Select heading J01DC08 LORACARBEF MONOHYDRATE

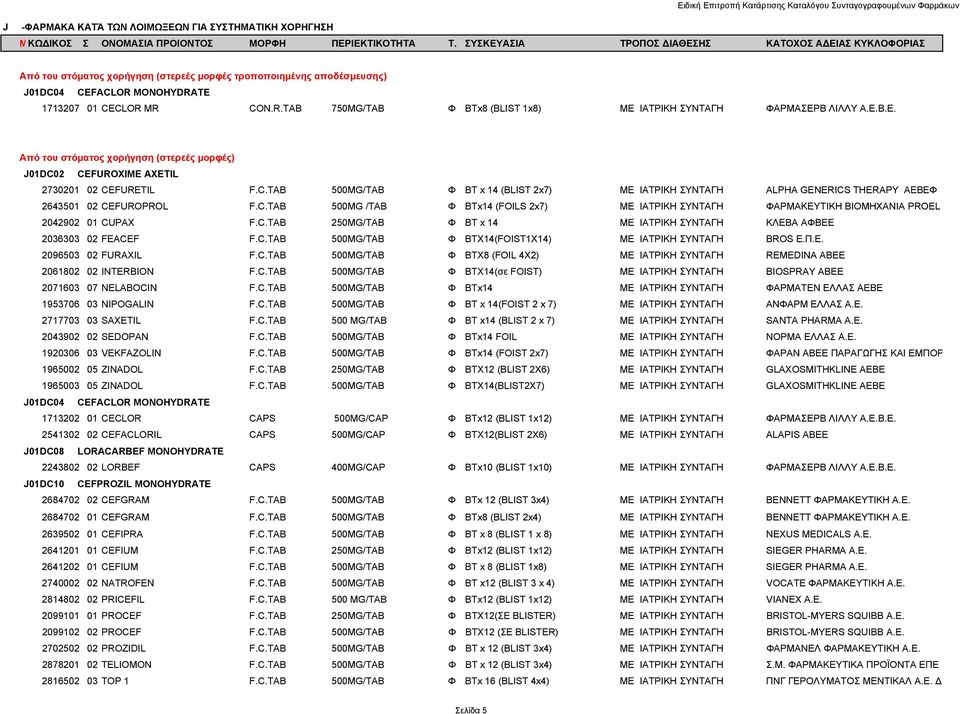[x=123, y=451]
